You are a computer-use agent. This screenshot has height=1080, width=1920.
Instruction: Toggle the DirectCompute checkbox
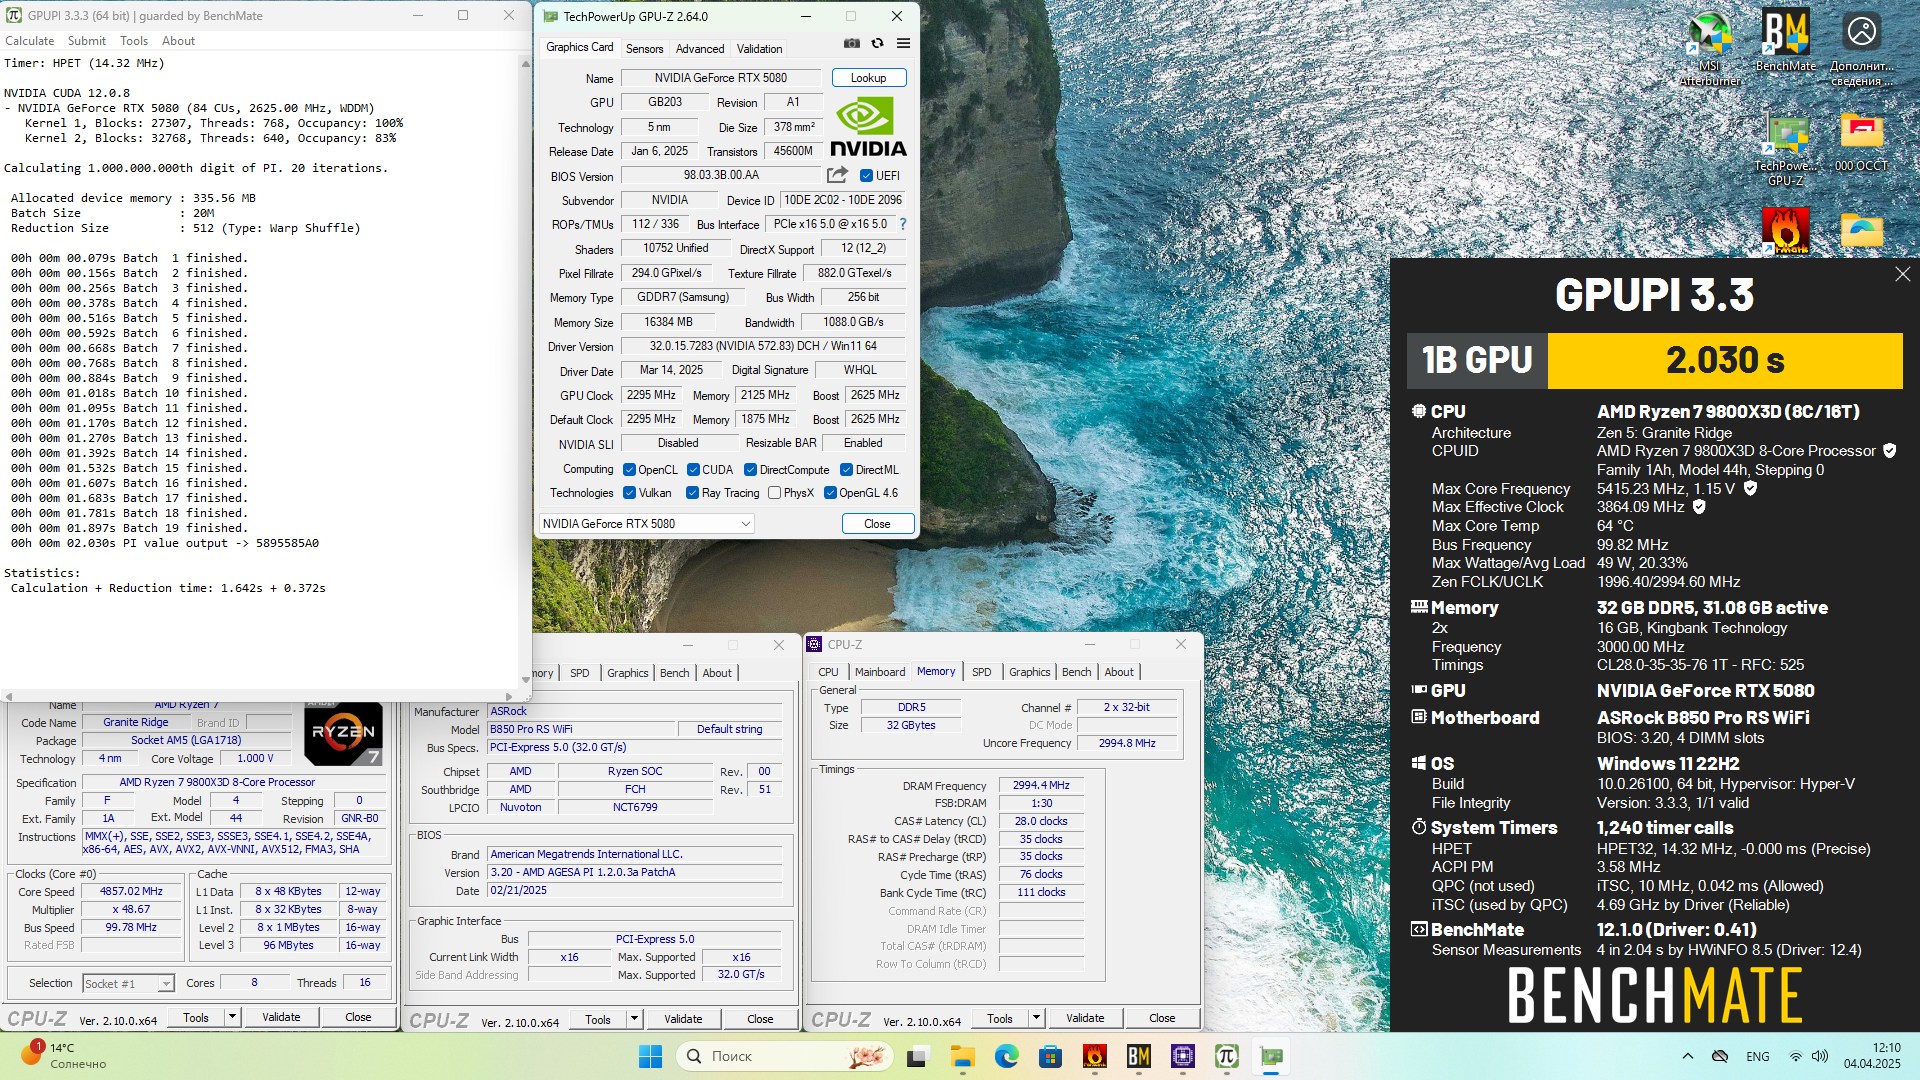(750, 470)
